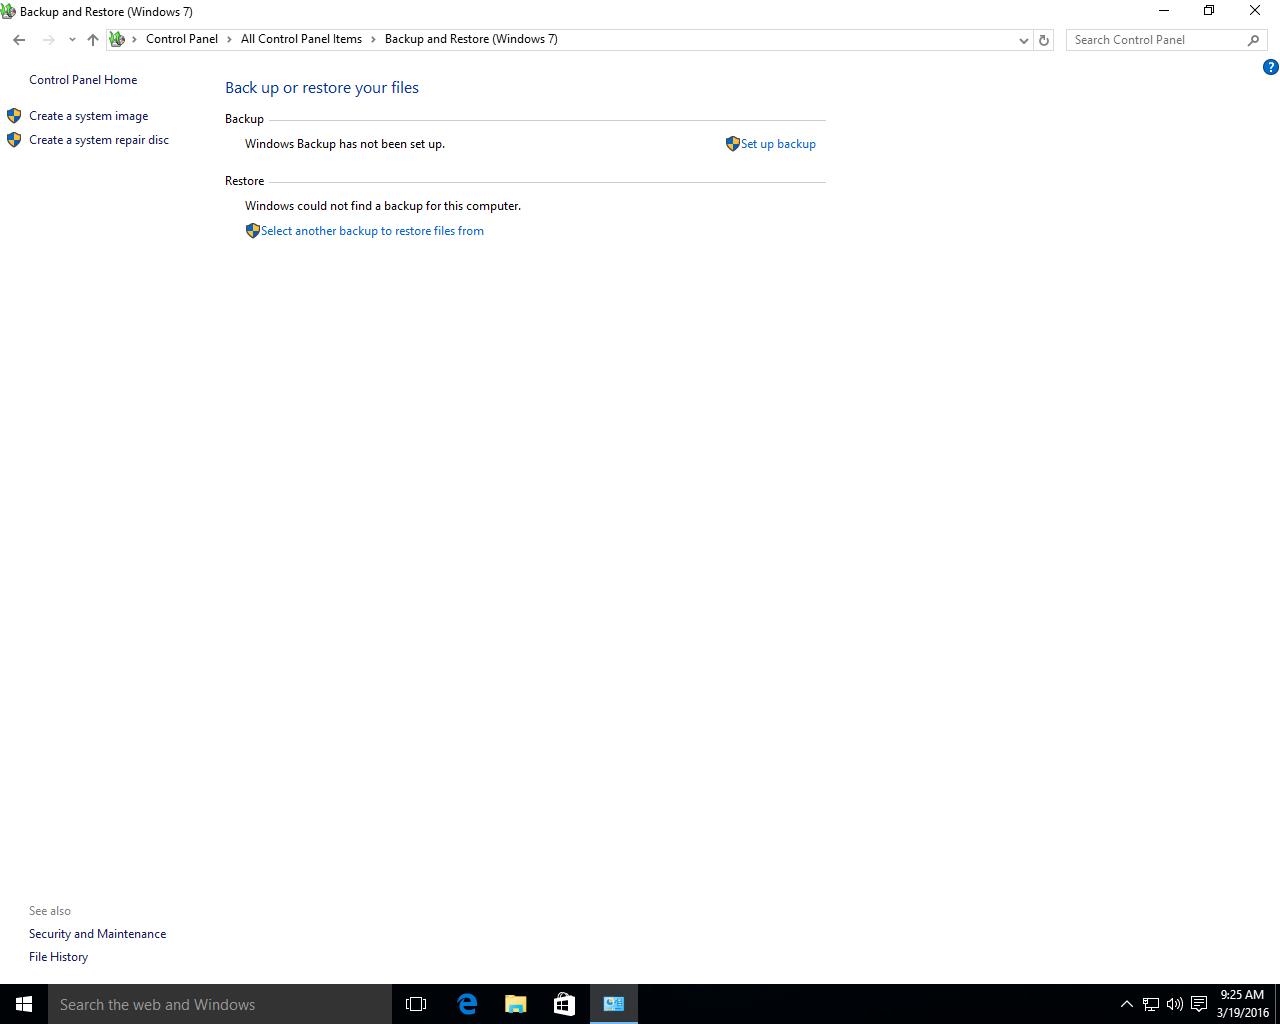Click Create a system image link
Image resolution: width=1280 pixels, height=1024 pixels.
pos(88,116)
